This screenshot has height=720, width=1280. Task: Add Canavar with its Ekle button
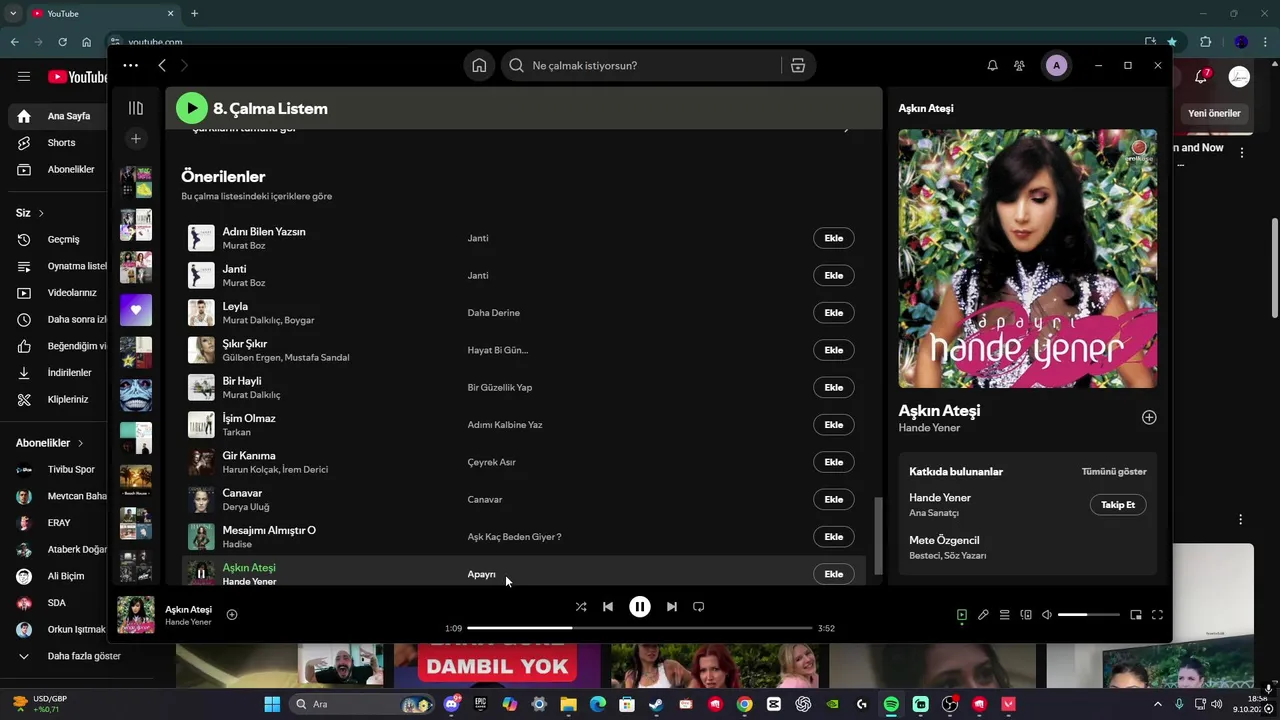point(834,499)
